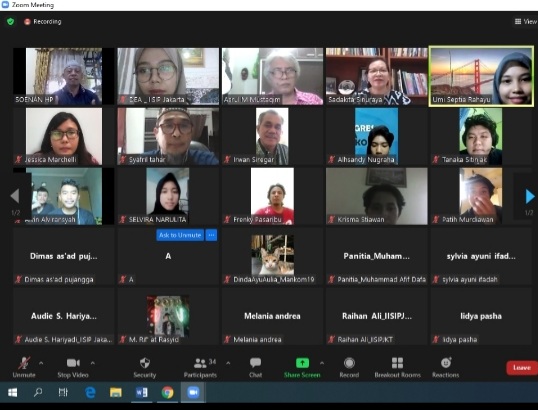Select M. Rif'at Rasyid picture tile
The height and width of the screenshot is (410, 538).
(x=168, y=316)
